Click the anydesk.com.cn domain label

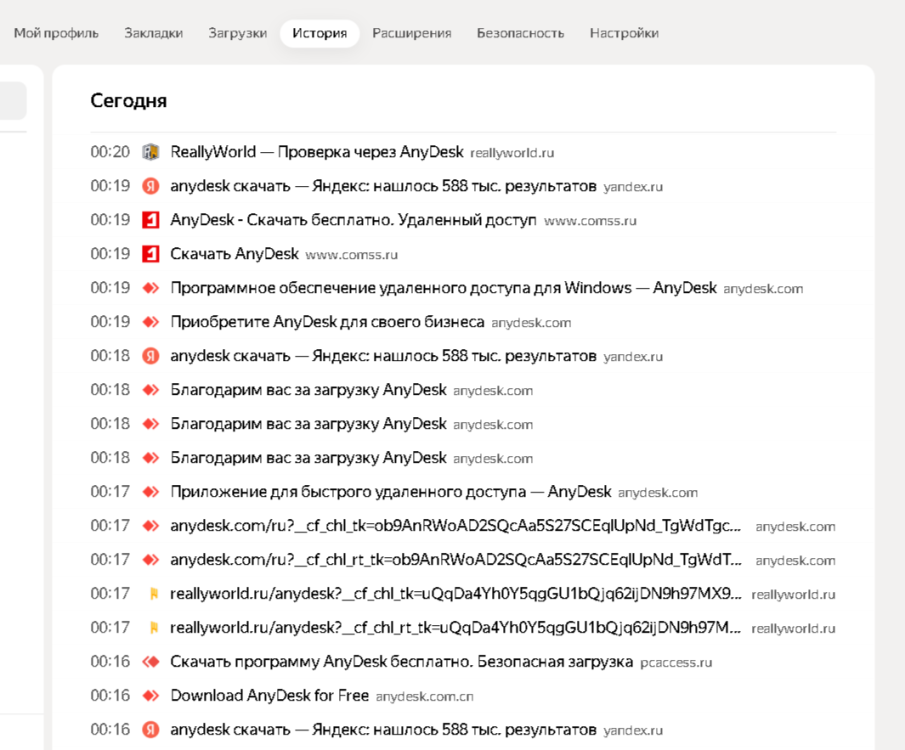424,697
